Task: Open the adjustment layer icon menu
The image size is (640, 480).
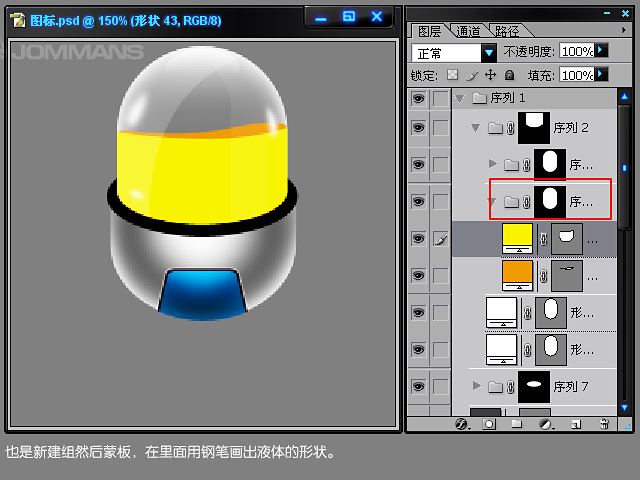Action: (546, 424)
